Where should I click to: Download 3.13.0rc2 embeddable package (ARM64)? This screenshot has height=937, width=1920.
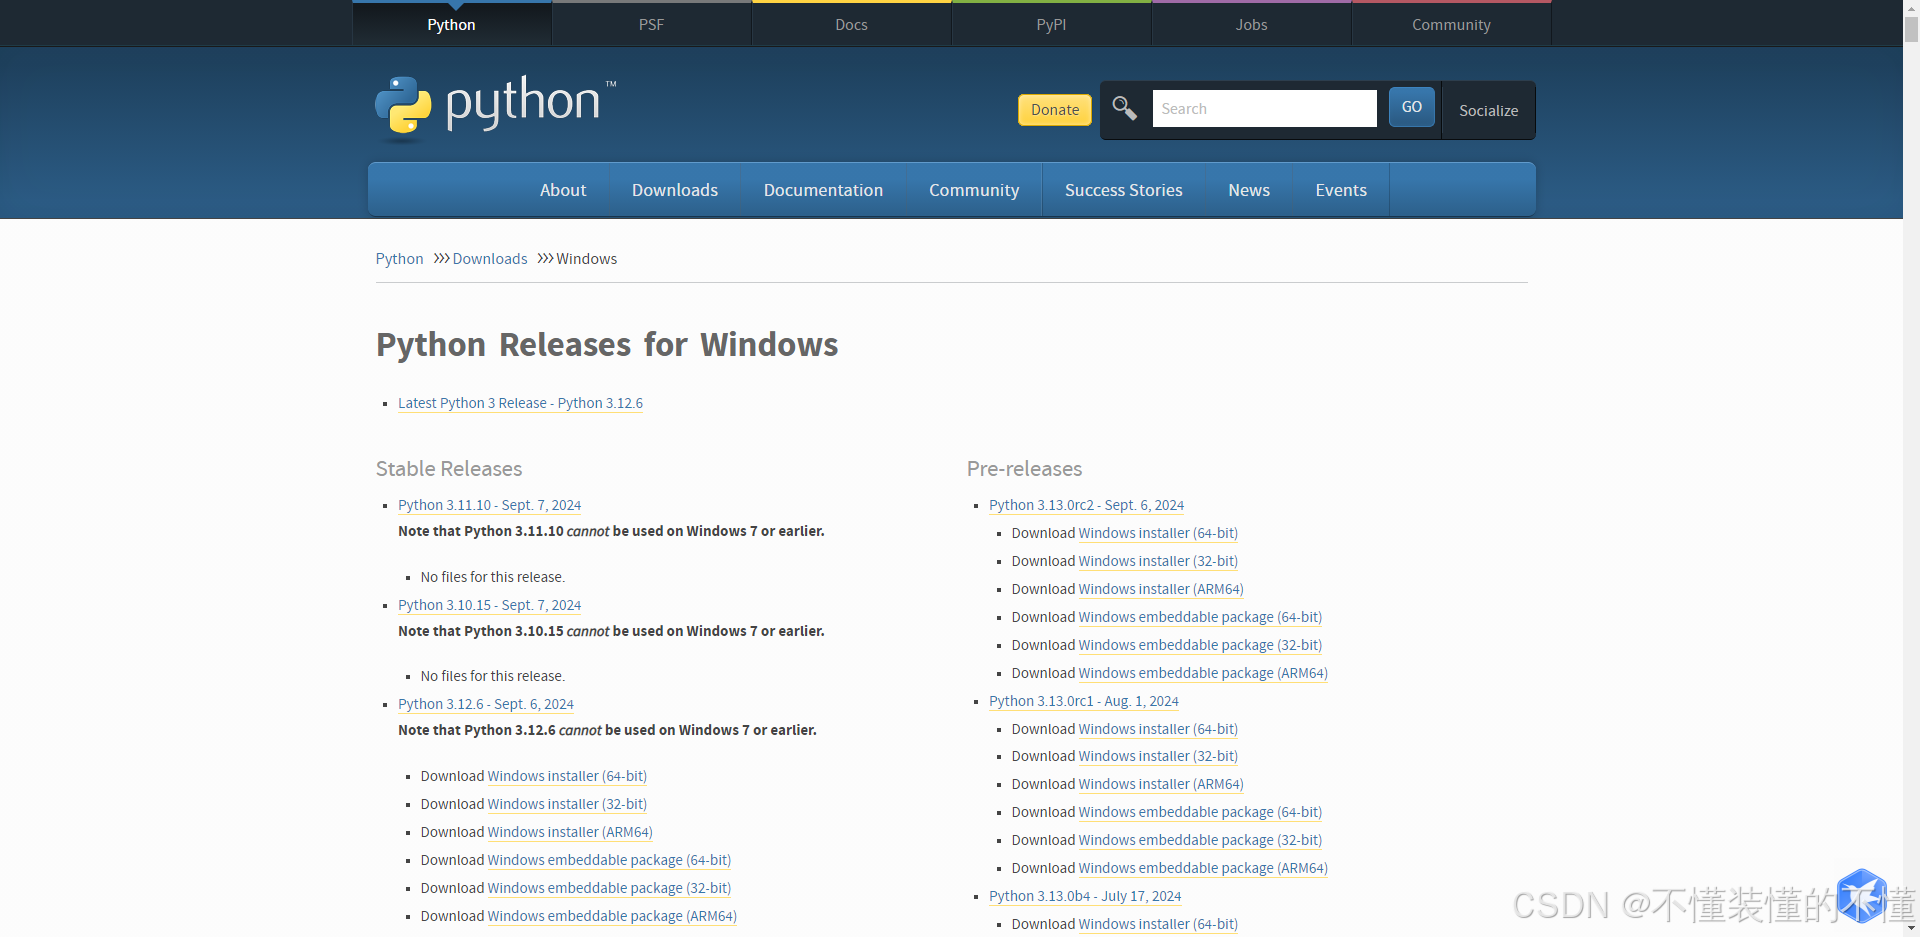1203,673
